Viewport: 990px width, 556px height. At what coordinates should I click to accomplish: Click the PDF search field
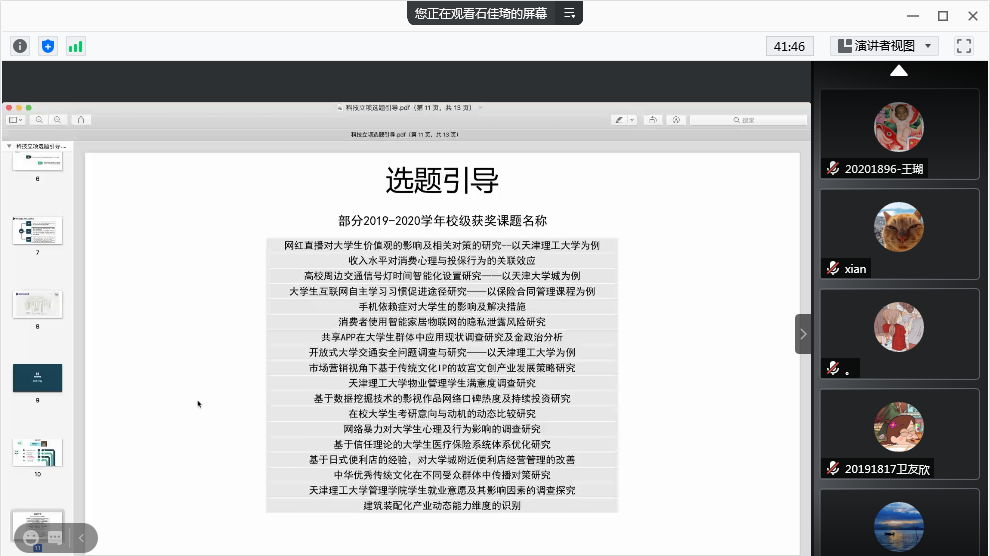(748, 119)
